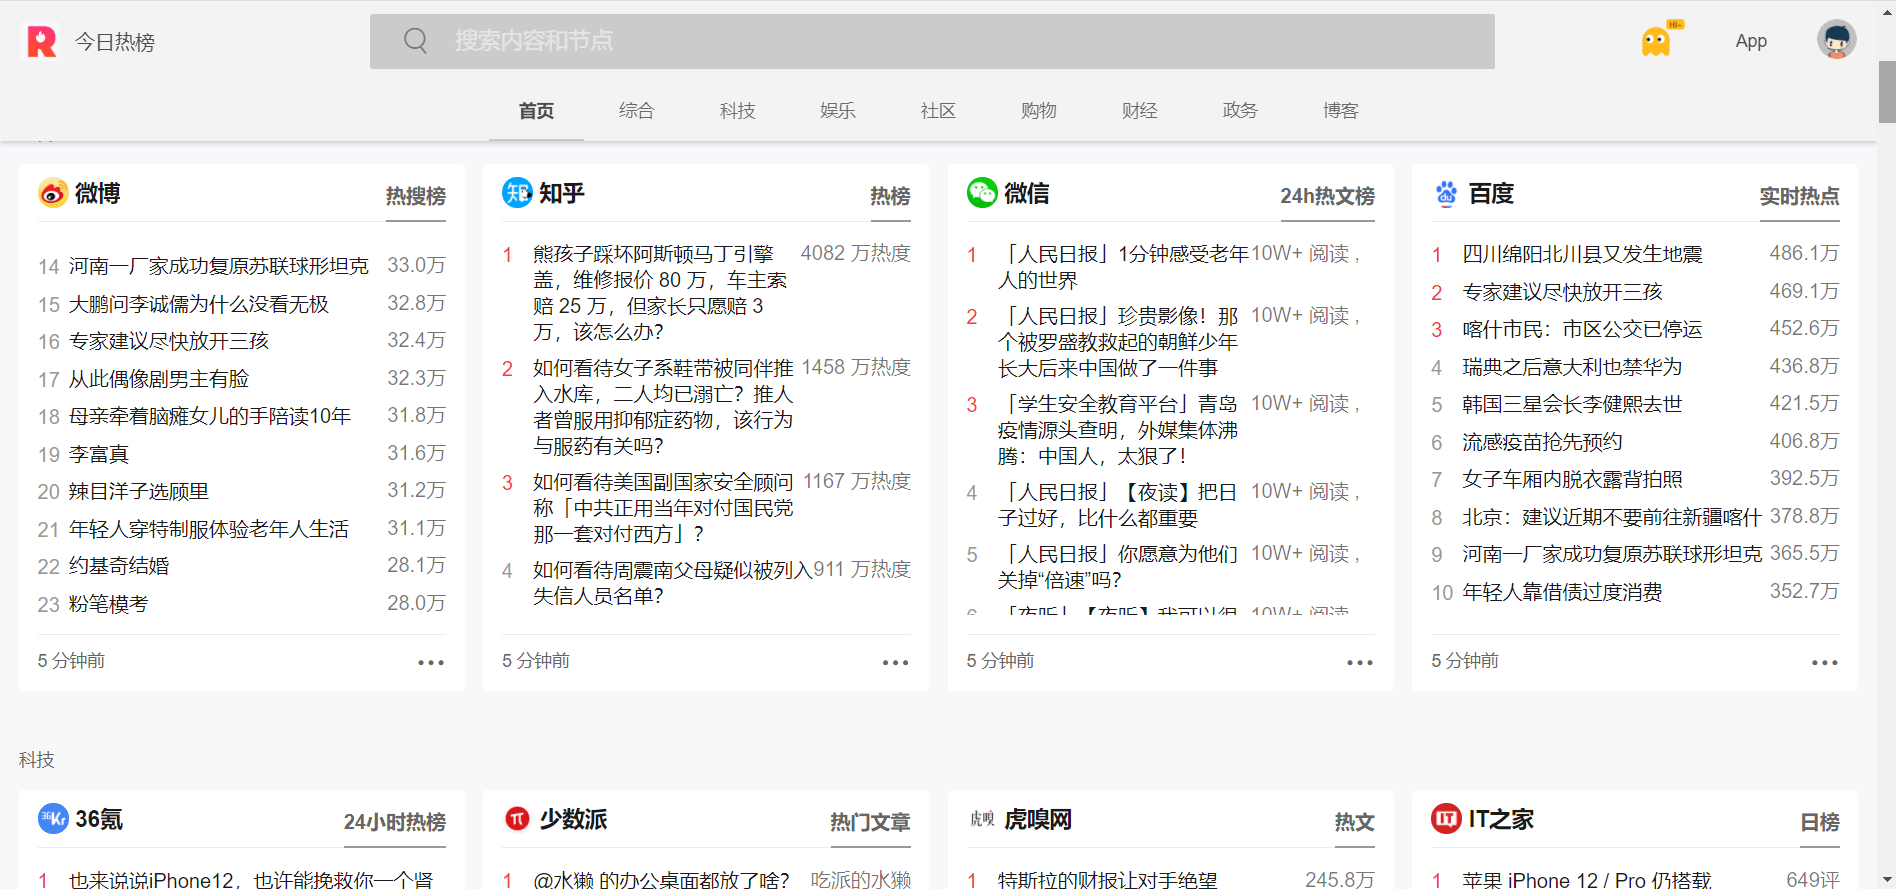This screenshot has height=889, width=1896.
Task: Click the page vertical scrollbar thumb
Action: click(1887, 91)
